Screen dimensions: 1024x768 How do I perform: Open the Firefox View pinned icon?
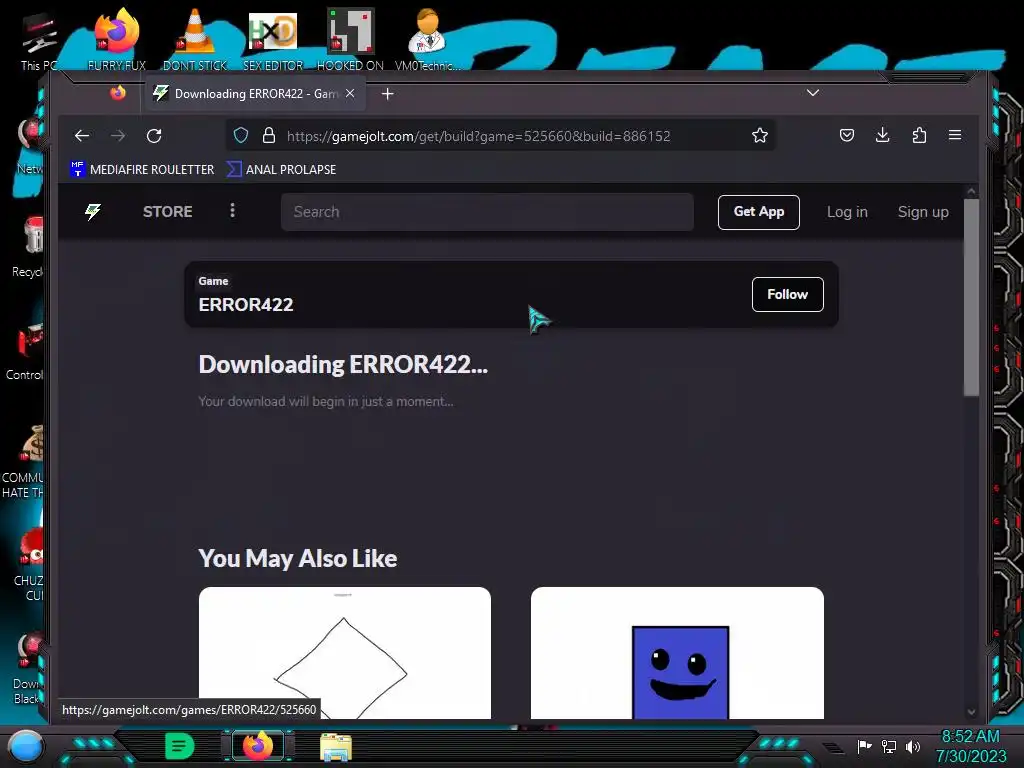pyautogui.click(x=118, y=93)
